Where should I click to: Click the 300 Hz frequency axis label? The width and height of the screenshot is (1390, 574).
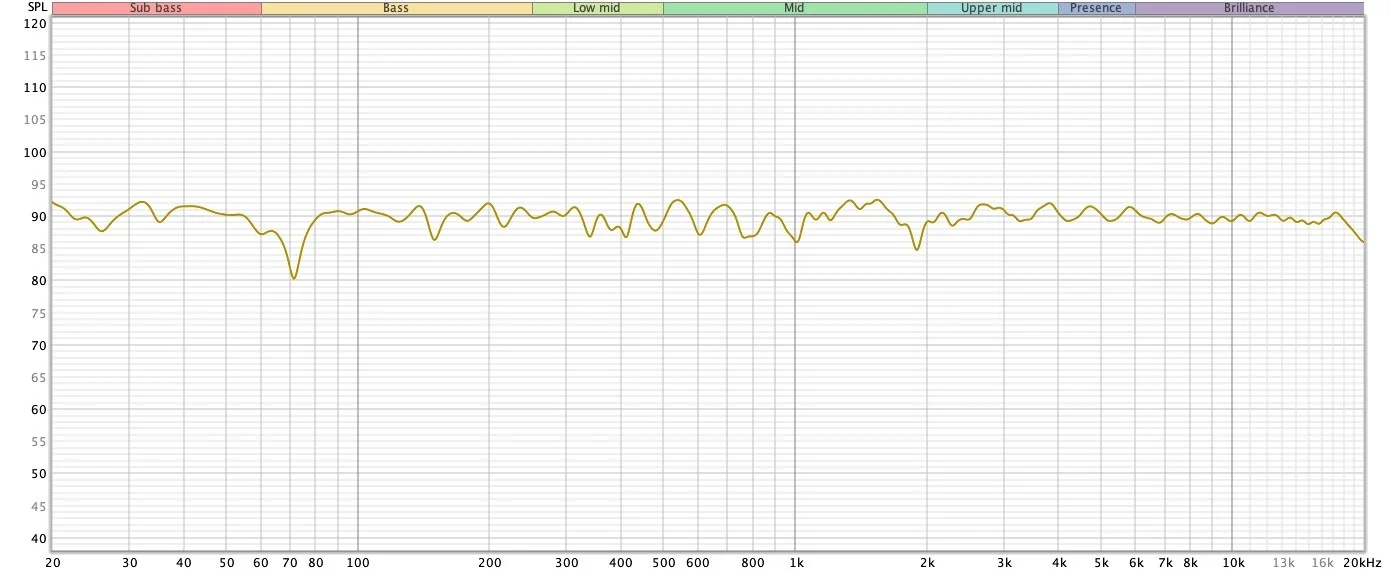coord(566,563)
